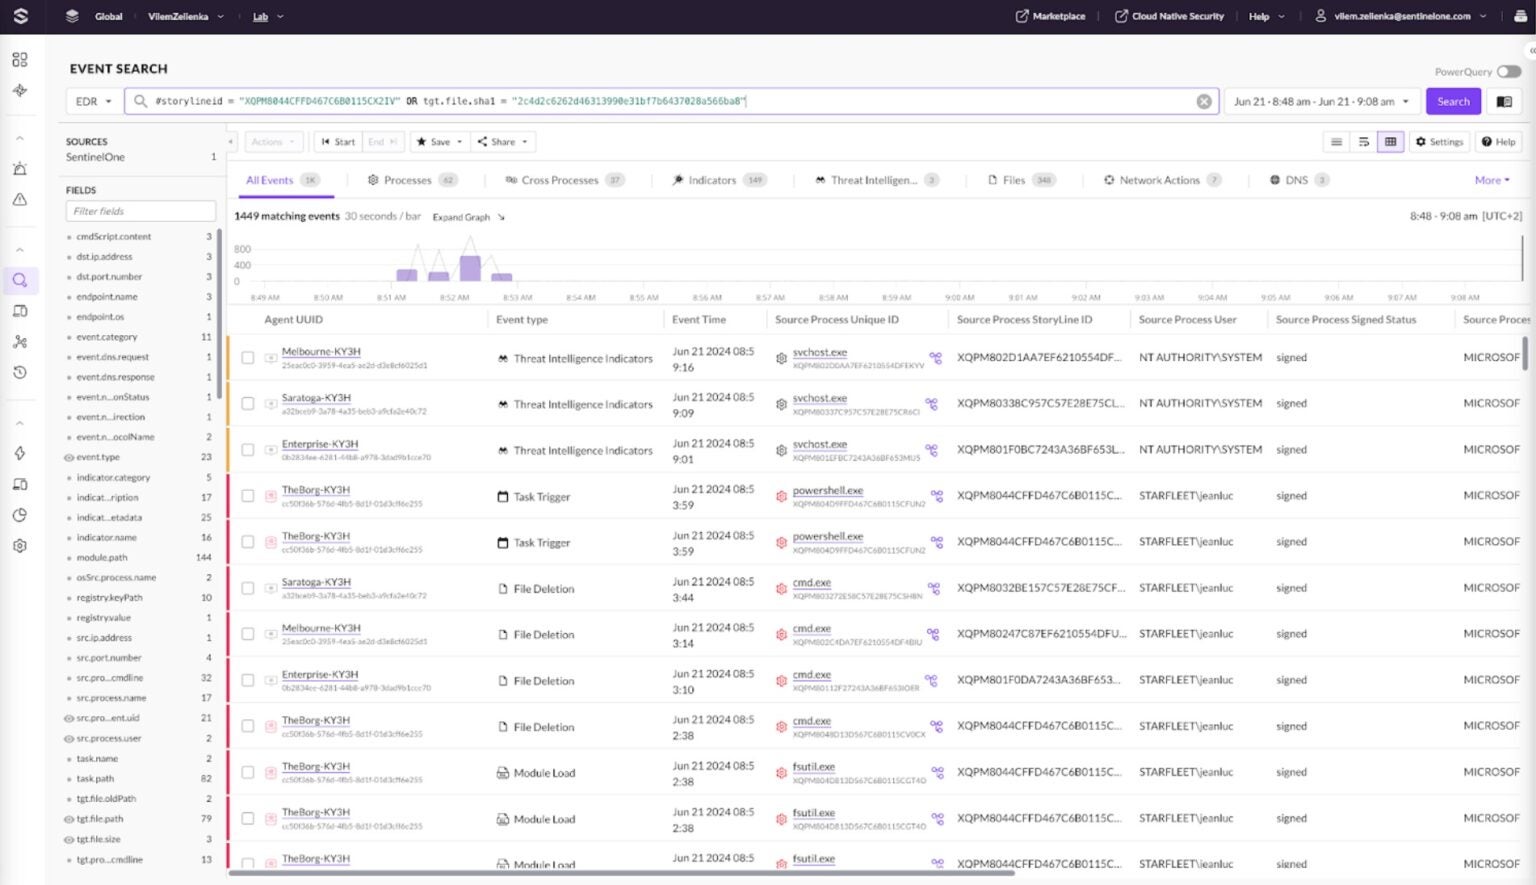Open the dashboard grid icon in left sidebar
Image resolution: width=1536 pixels, height=885 pixels.
point(20,60)
